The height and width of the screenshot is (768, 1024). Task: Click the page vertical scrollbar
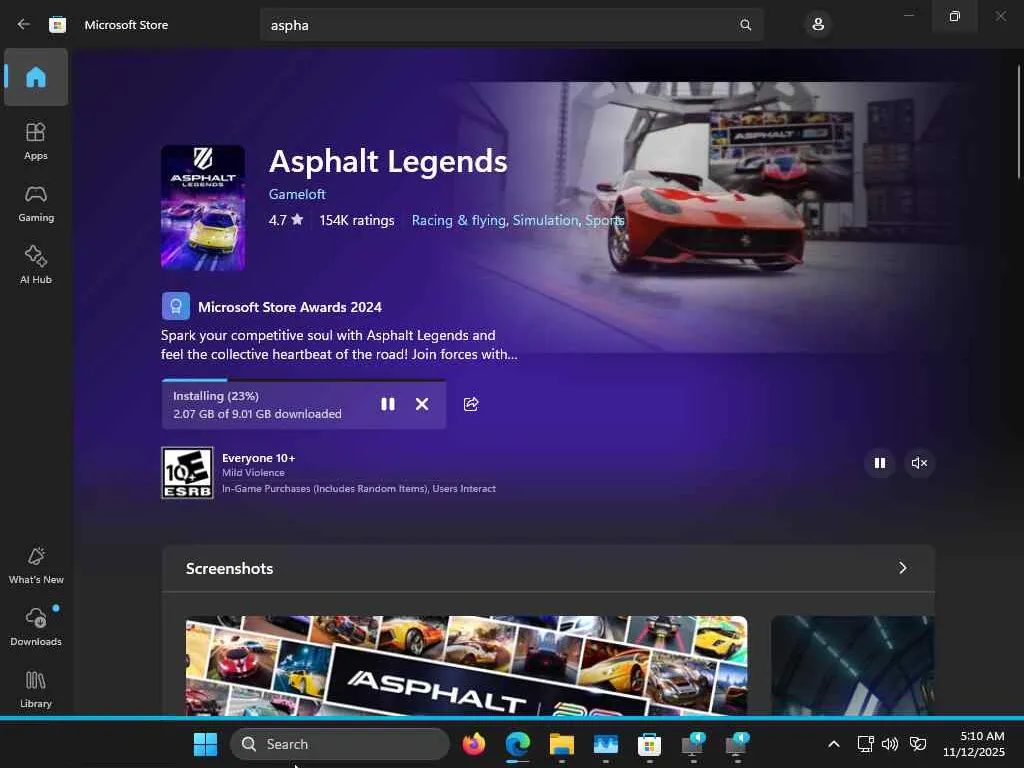pos(1018,121)
